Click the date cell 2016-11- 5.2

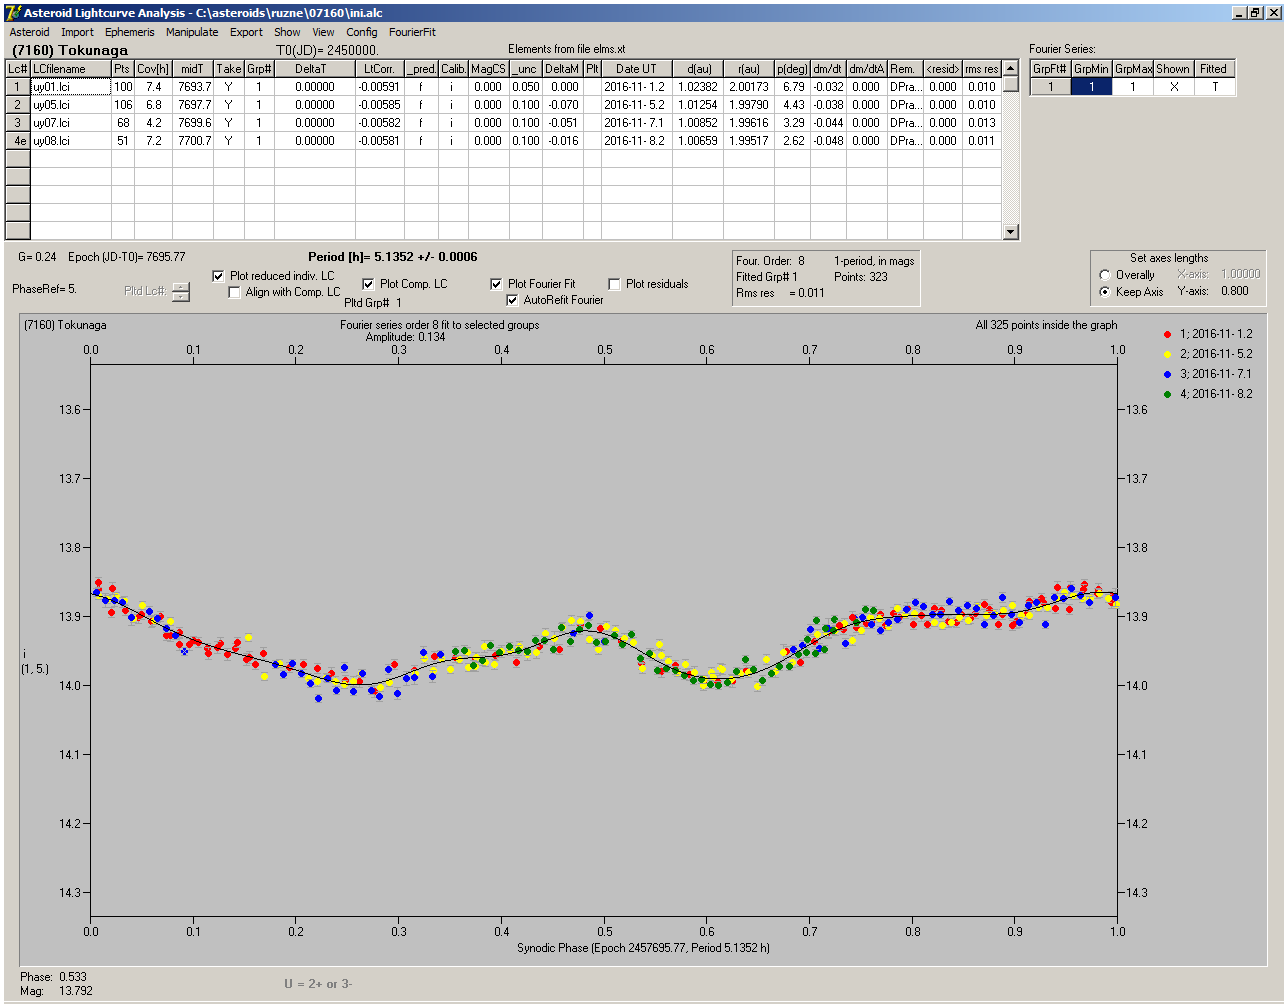click(636, 105)
